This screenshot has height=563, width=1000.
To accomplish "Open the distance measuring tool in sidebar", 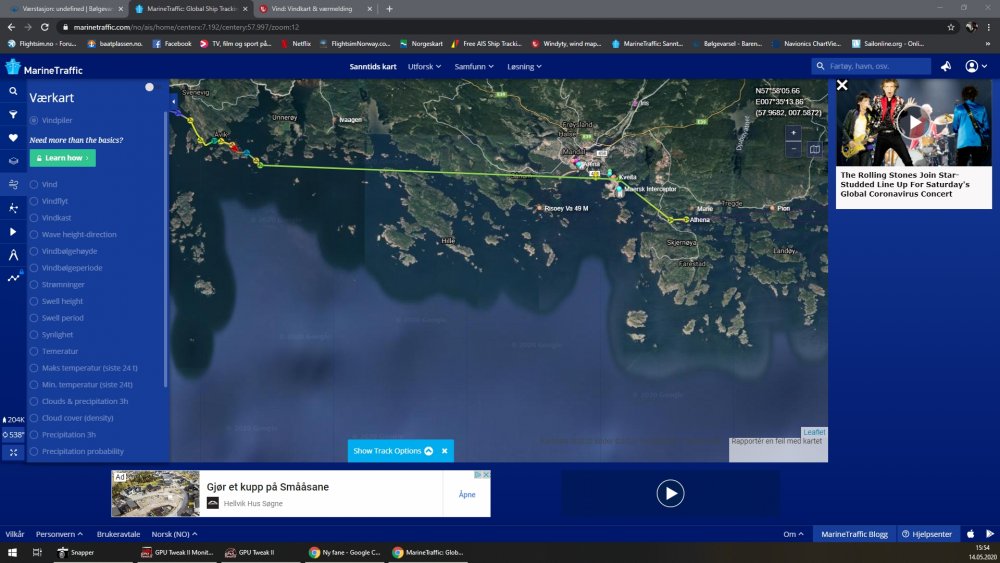I will pyautogui.click(x=13, y=255).
